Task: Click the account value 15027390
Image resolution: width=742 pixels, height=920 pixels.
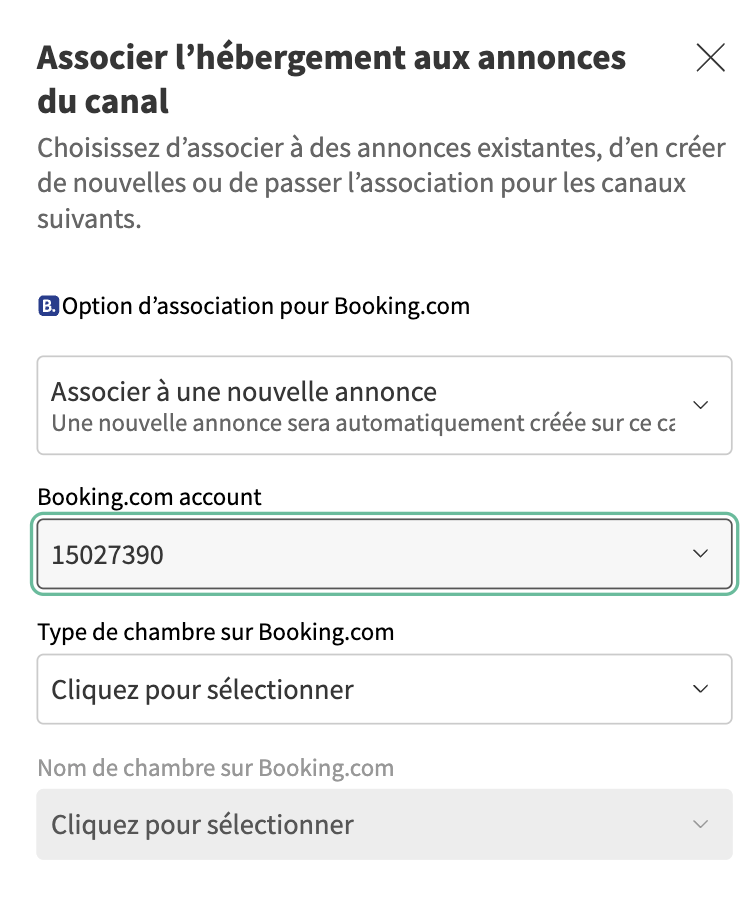Action: click(107, 553)
